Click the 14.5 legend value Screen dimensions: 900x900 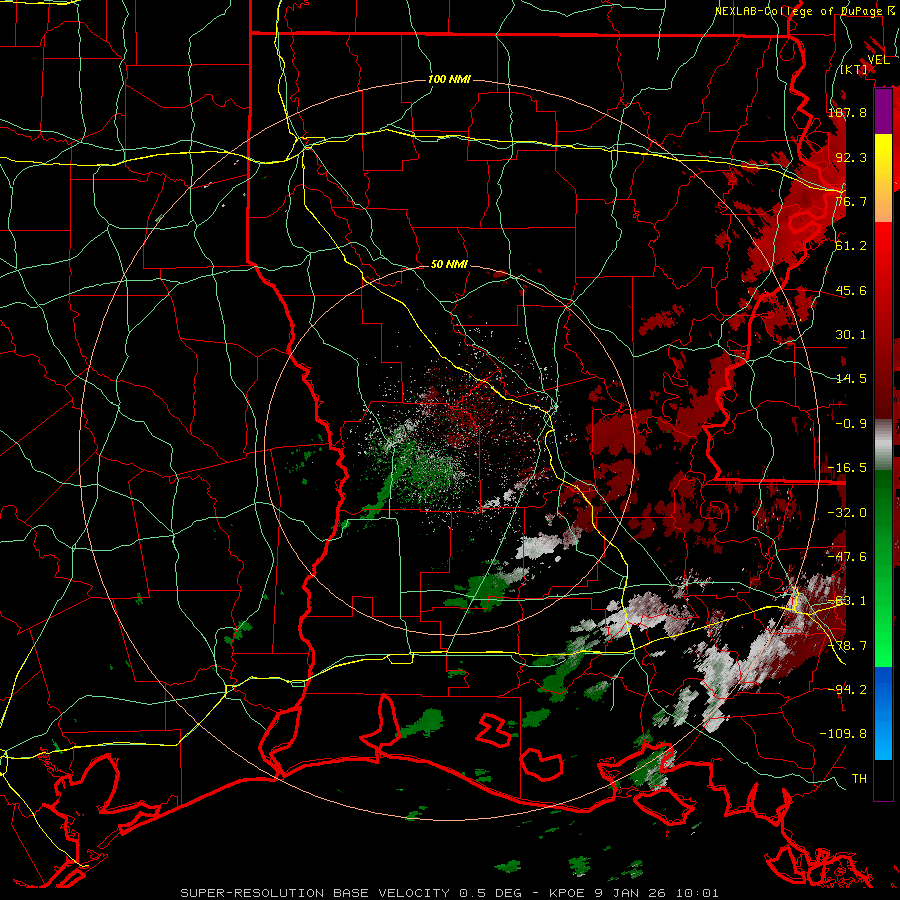(x=851, y=378)
